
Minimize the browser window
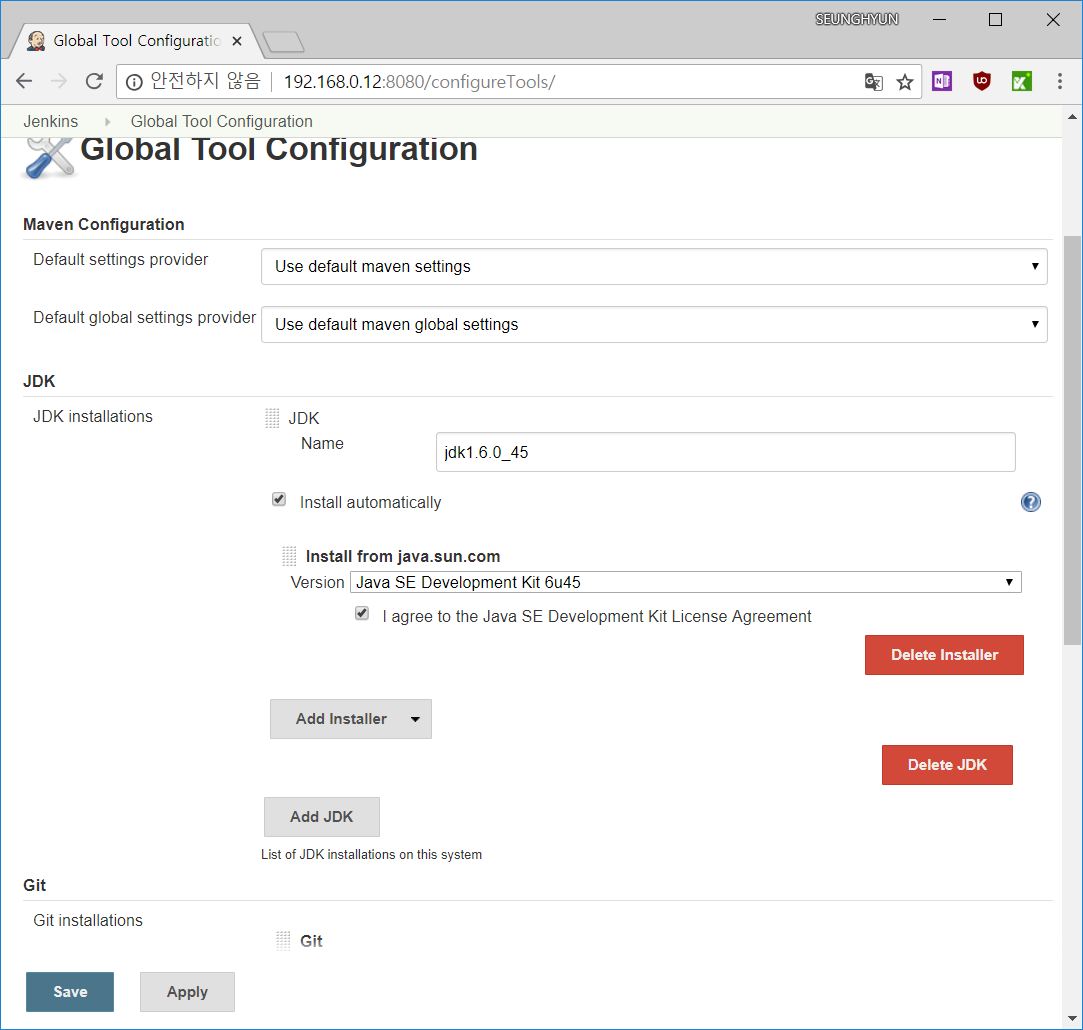(x=939, y=19)
